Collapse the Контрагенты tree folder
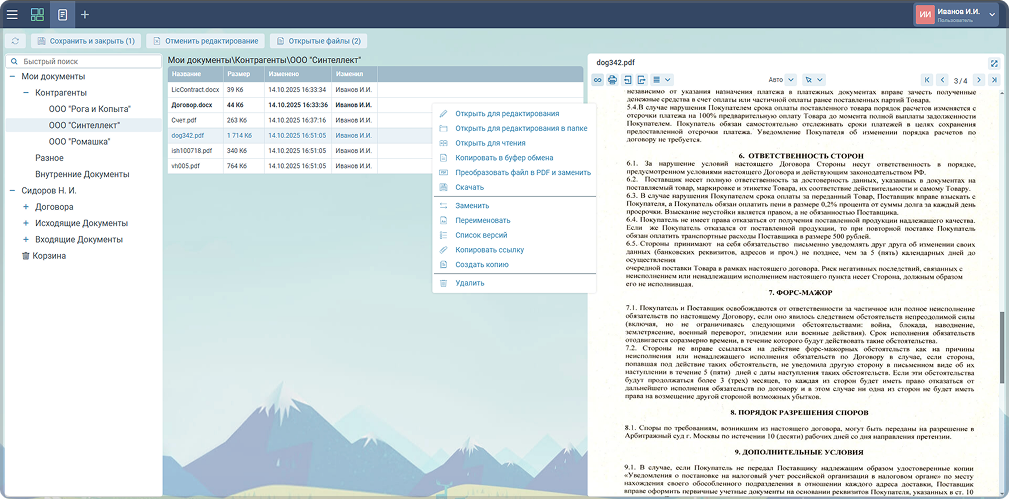The image size is (1009, 499). [25, 92]
